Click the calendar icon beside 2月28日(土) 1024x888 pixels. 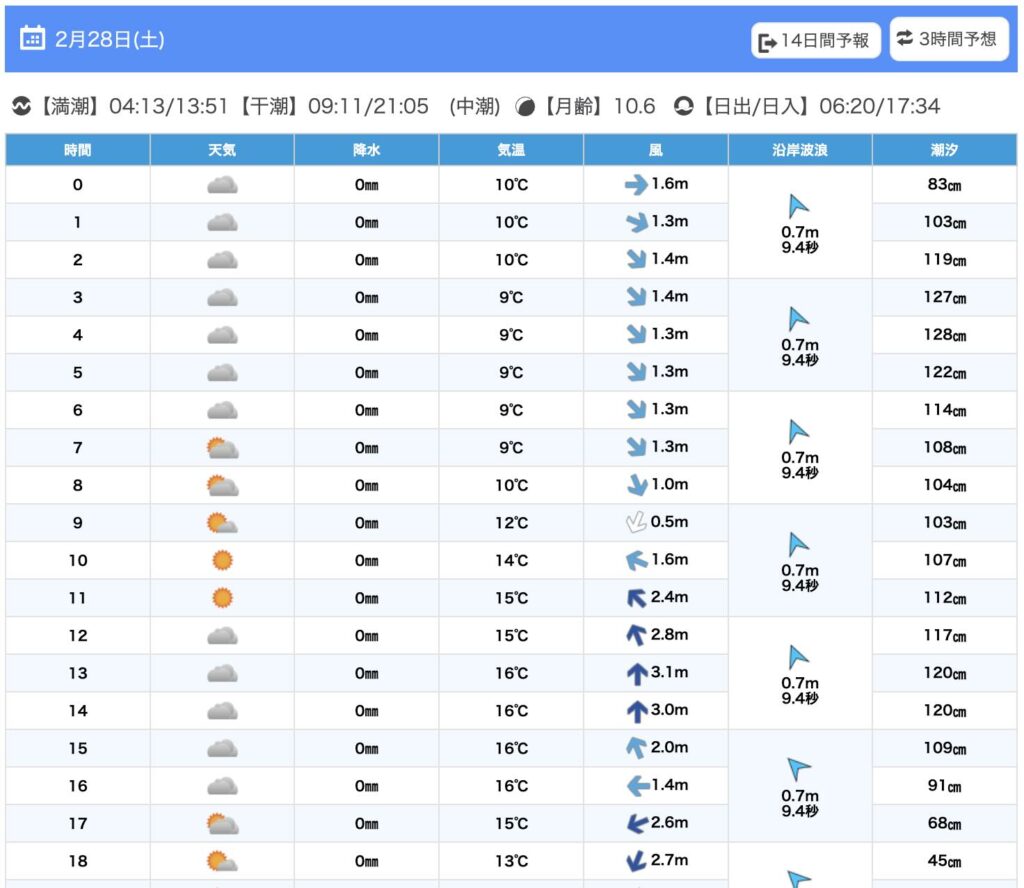[33, 39]
